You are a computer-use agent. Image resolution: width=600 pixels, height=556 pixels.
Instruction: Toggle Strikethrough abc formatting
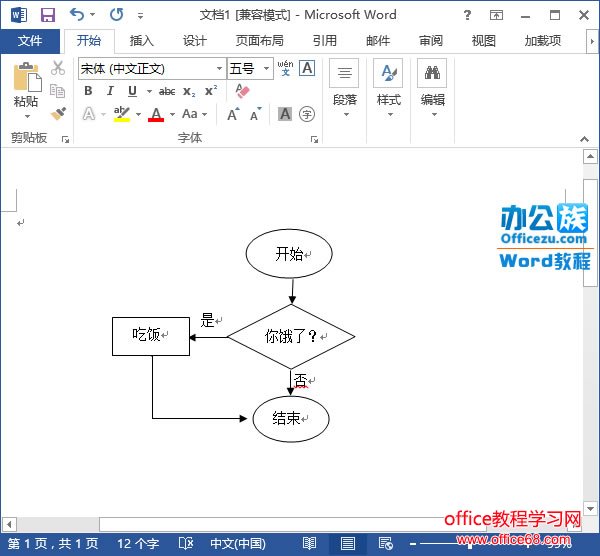167,91
